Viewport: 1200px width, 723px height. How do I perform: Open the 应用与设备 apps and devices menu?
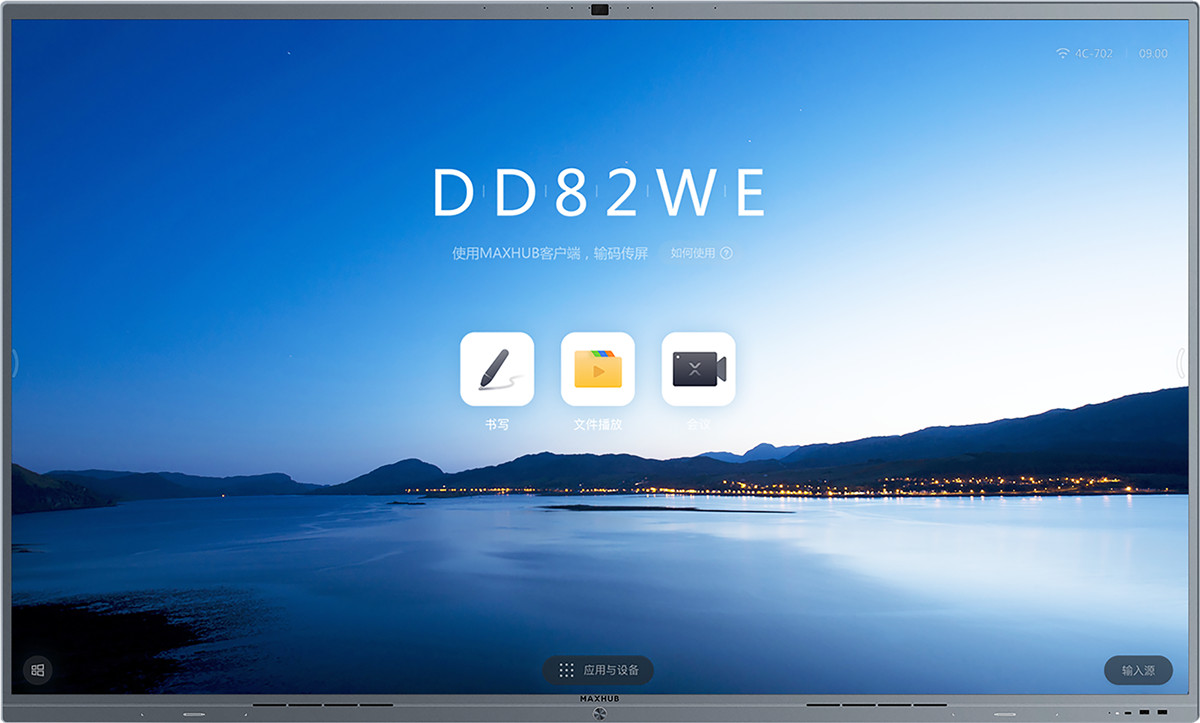599,670
